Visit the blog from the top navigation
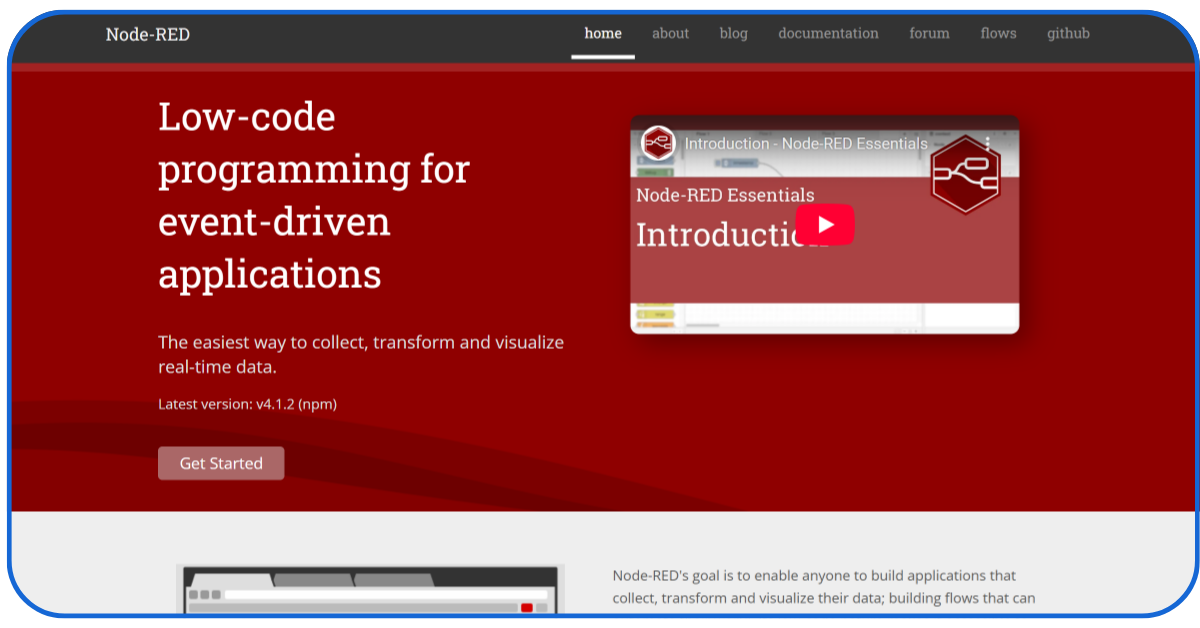1200x628 pixels. click(733, 33)
